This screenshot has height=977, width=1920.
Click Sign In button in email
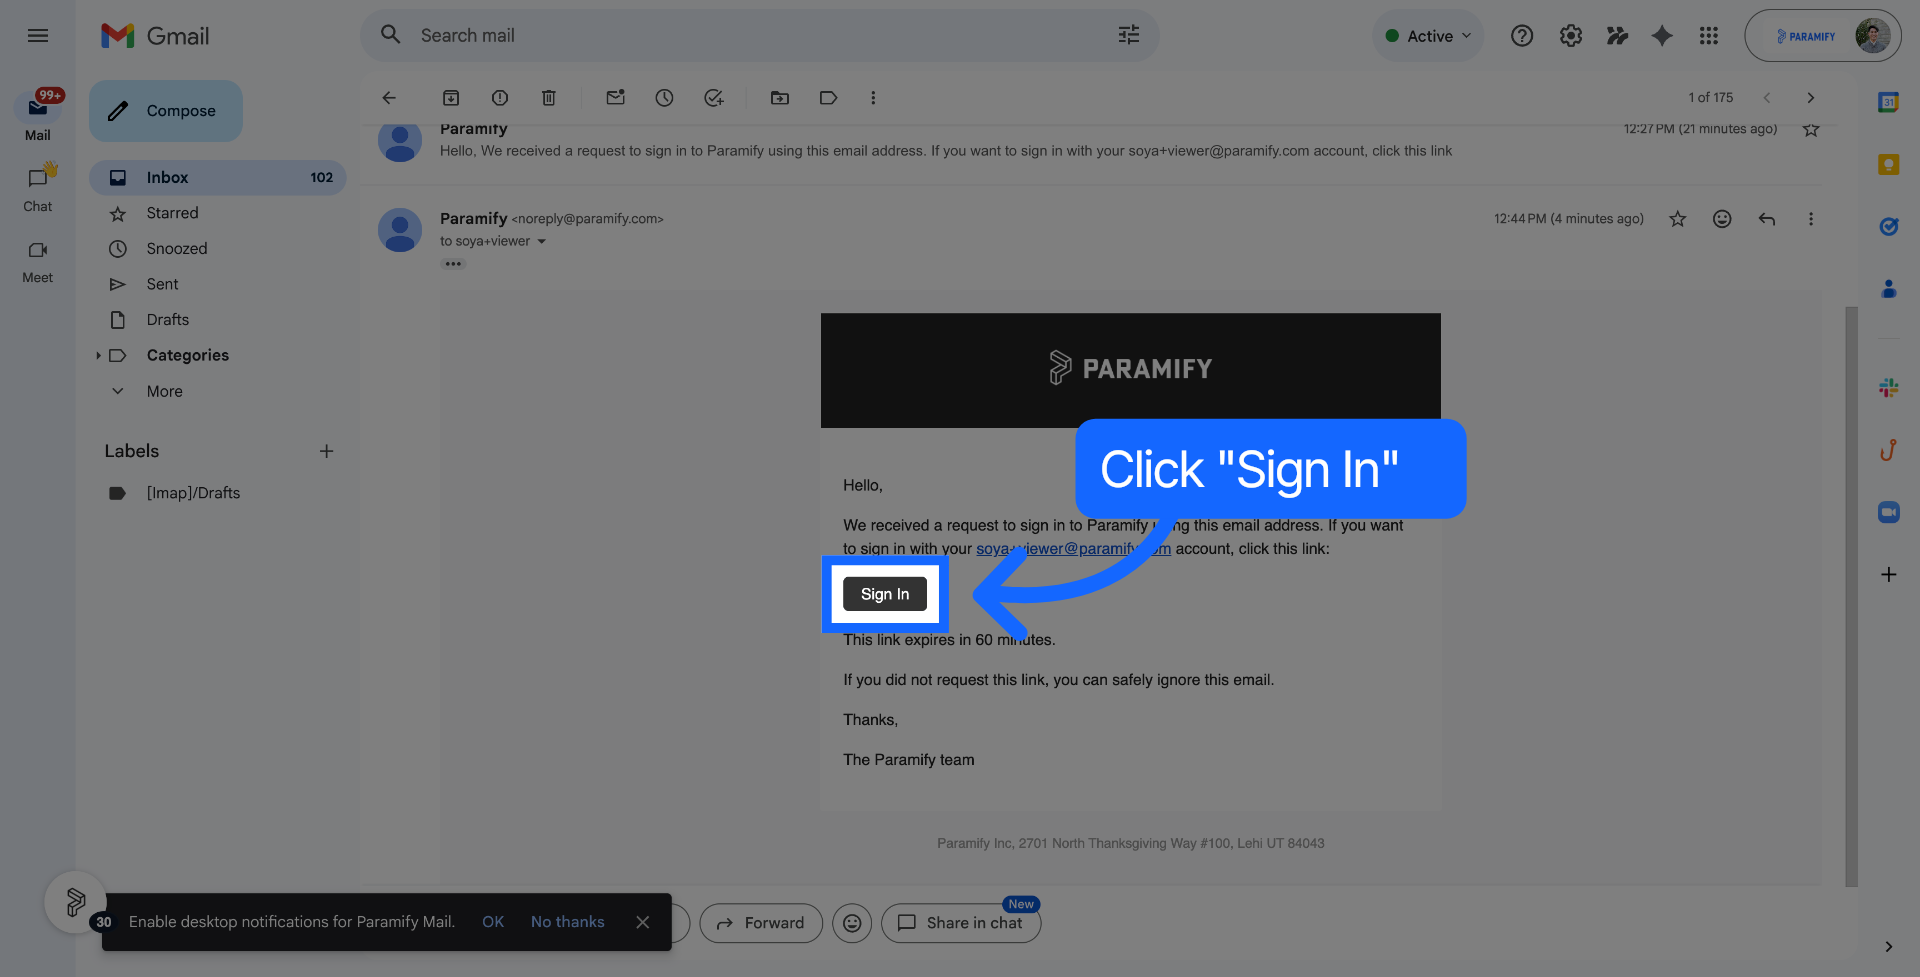click(x=885, y=594)
